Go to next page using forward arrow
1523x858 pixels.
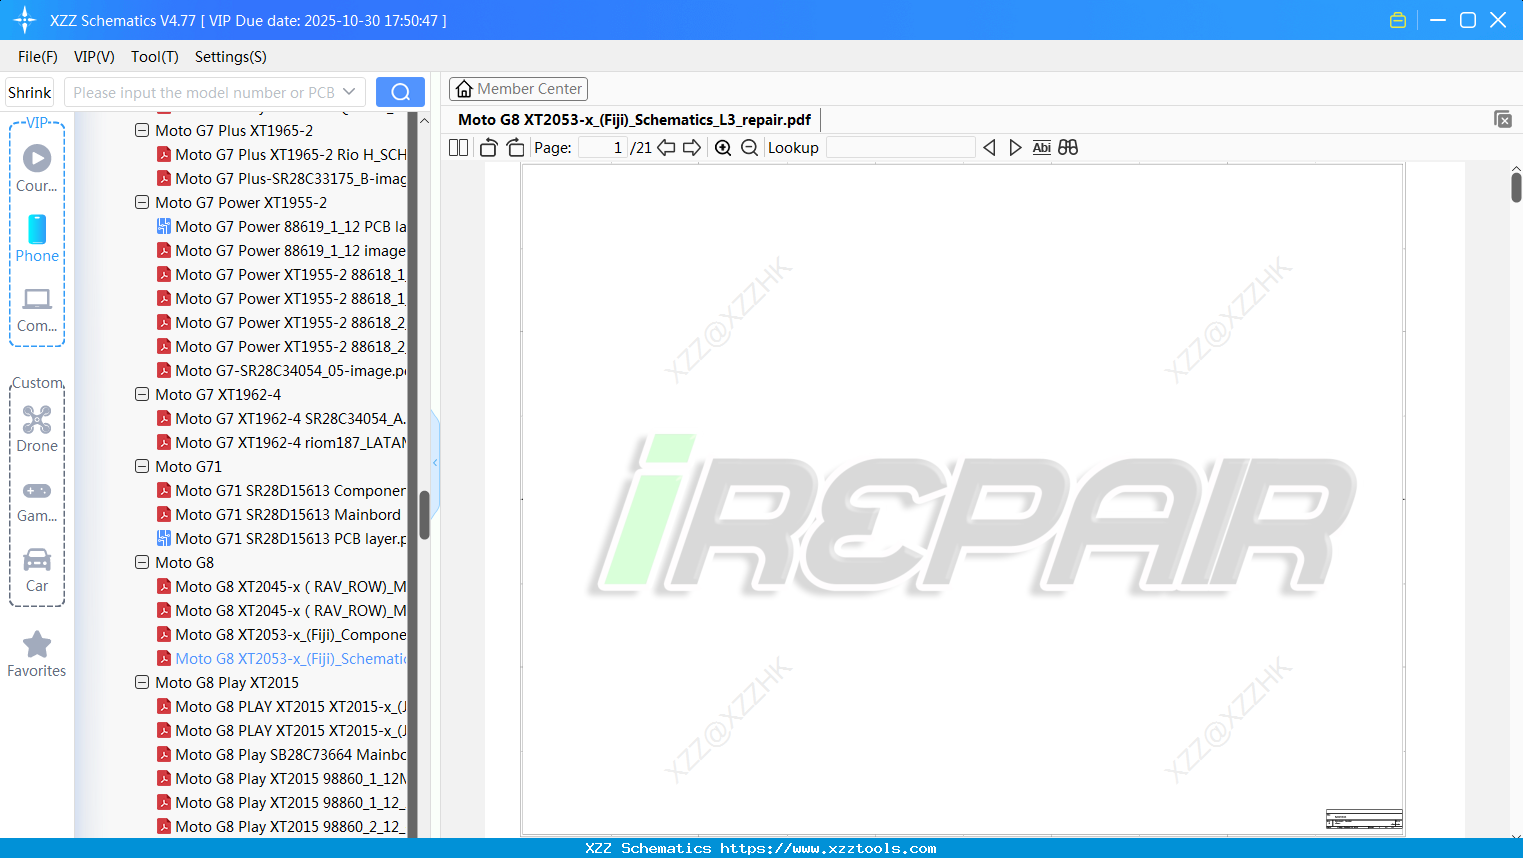click(691, 147)
